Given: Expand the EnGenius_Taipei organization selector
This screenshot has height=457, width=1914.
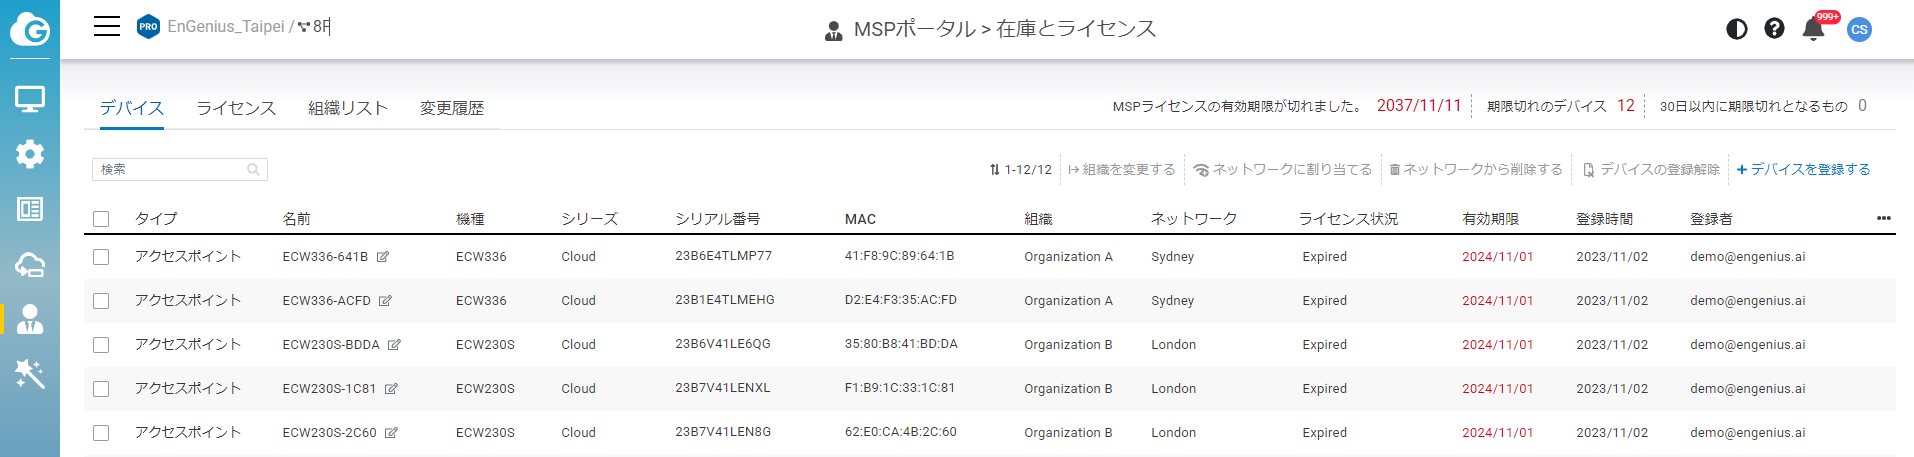Looking at the screenshot, I should 226,27.
